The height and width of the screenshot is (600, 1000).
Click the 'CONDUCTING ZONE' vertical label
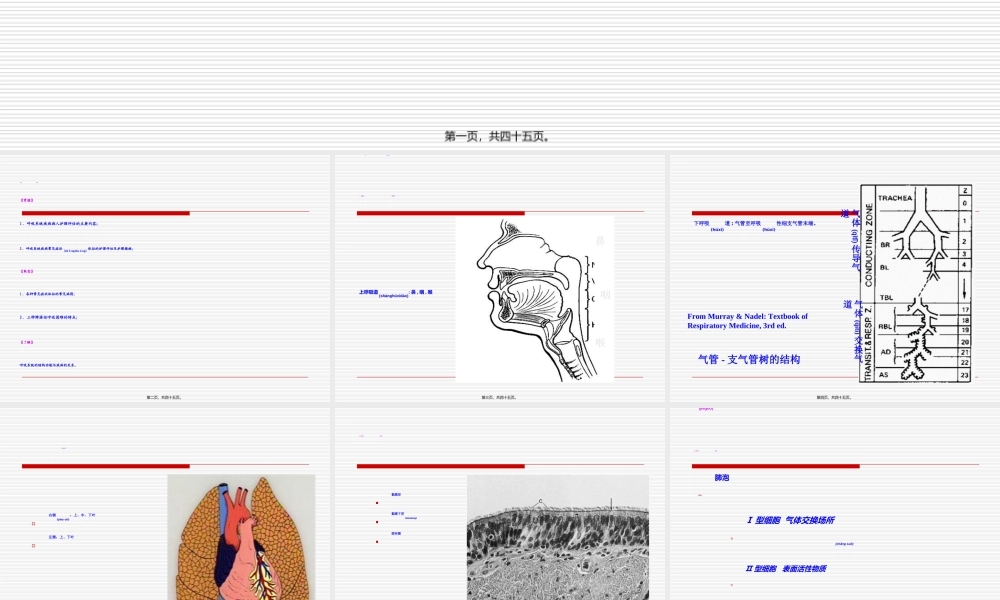tap(868, 243)
